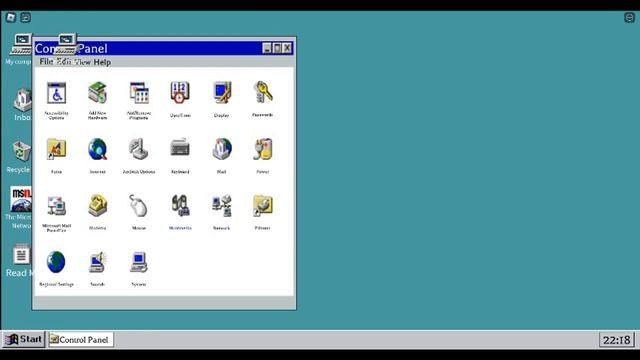Minimize the Control Panel window

click(267, 48)
